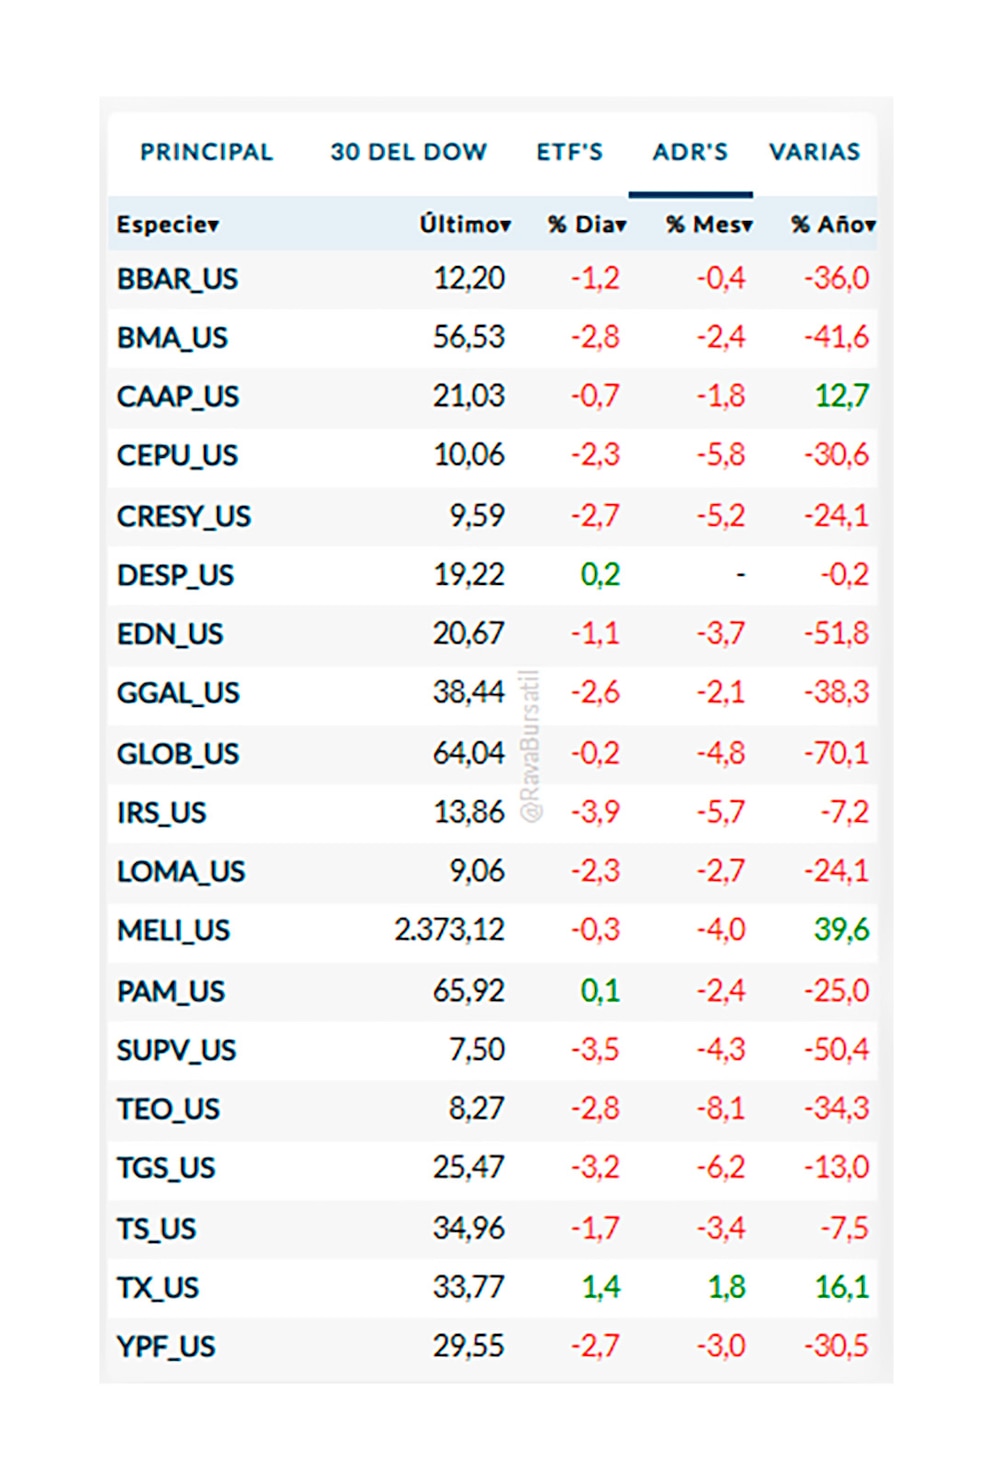
Task: Sort by the % Año column header
Action: coord(833,225)
